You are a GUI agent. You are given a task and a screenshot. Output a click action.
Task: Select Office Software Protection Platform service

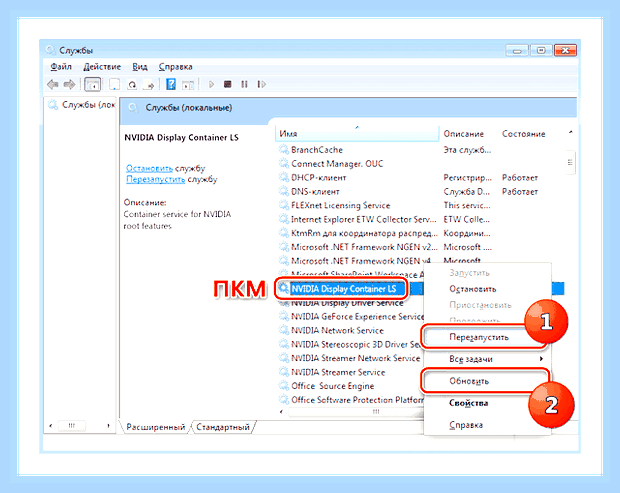(x=357, y=400)
